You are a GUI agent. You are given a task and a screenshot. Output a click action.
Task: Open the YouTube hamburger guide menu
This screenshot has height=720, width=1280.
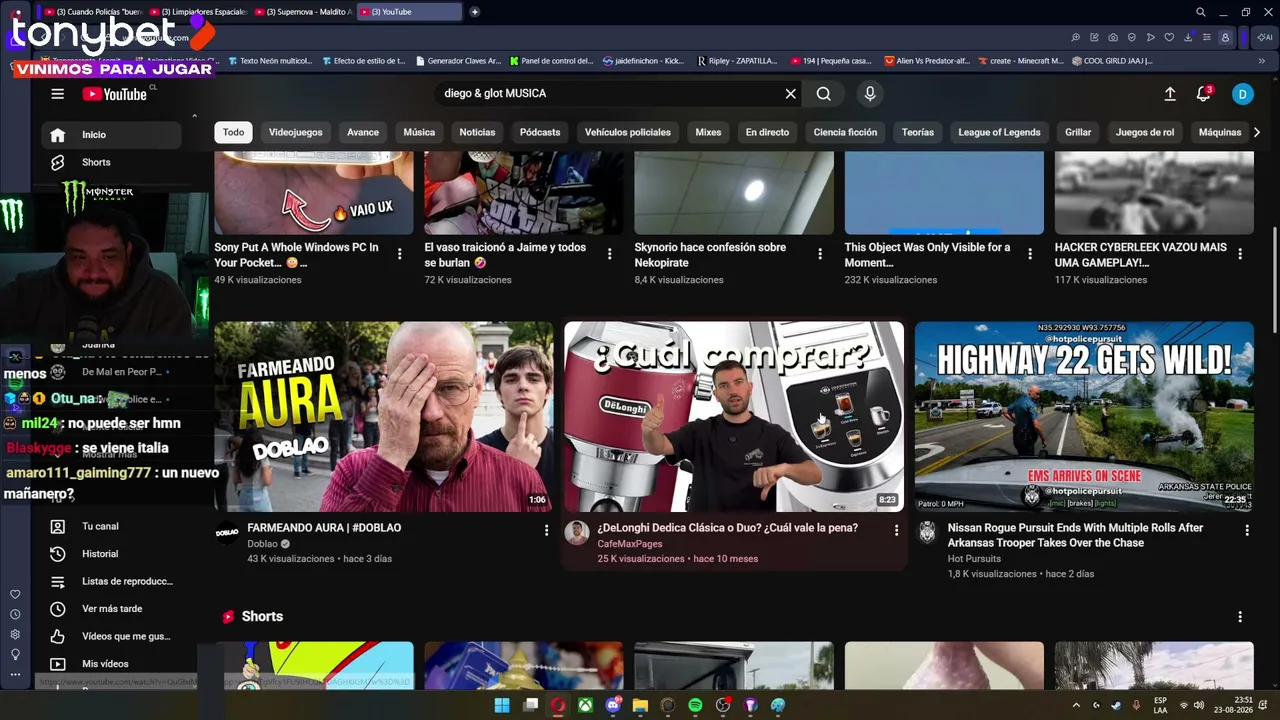pyautogui.click(x=58, y=94)
